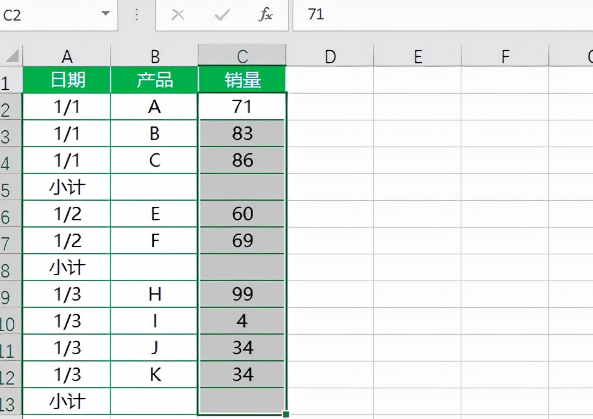
Task: Select cell with value 99
Action: 242,294
